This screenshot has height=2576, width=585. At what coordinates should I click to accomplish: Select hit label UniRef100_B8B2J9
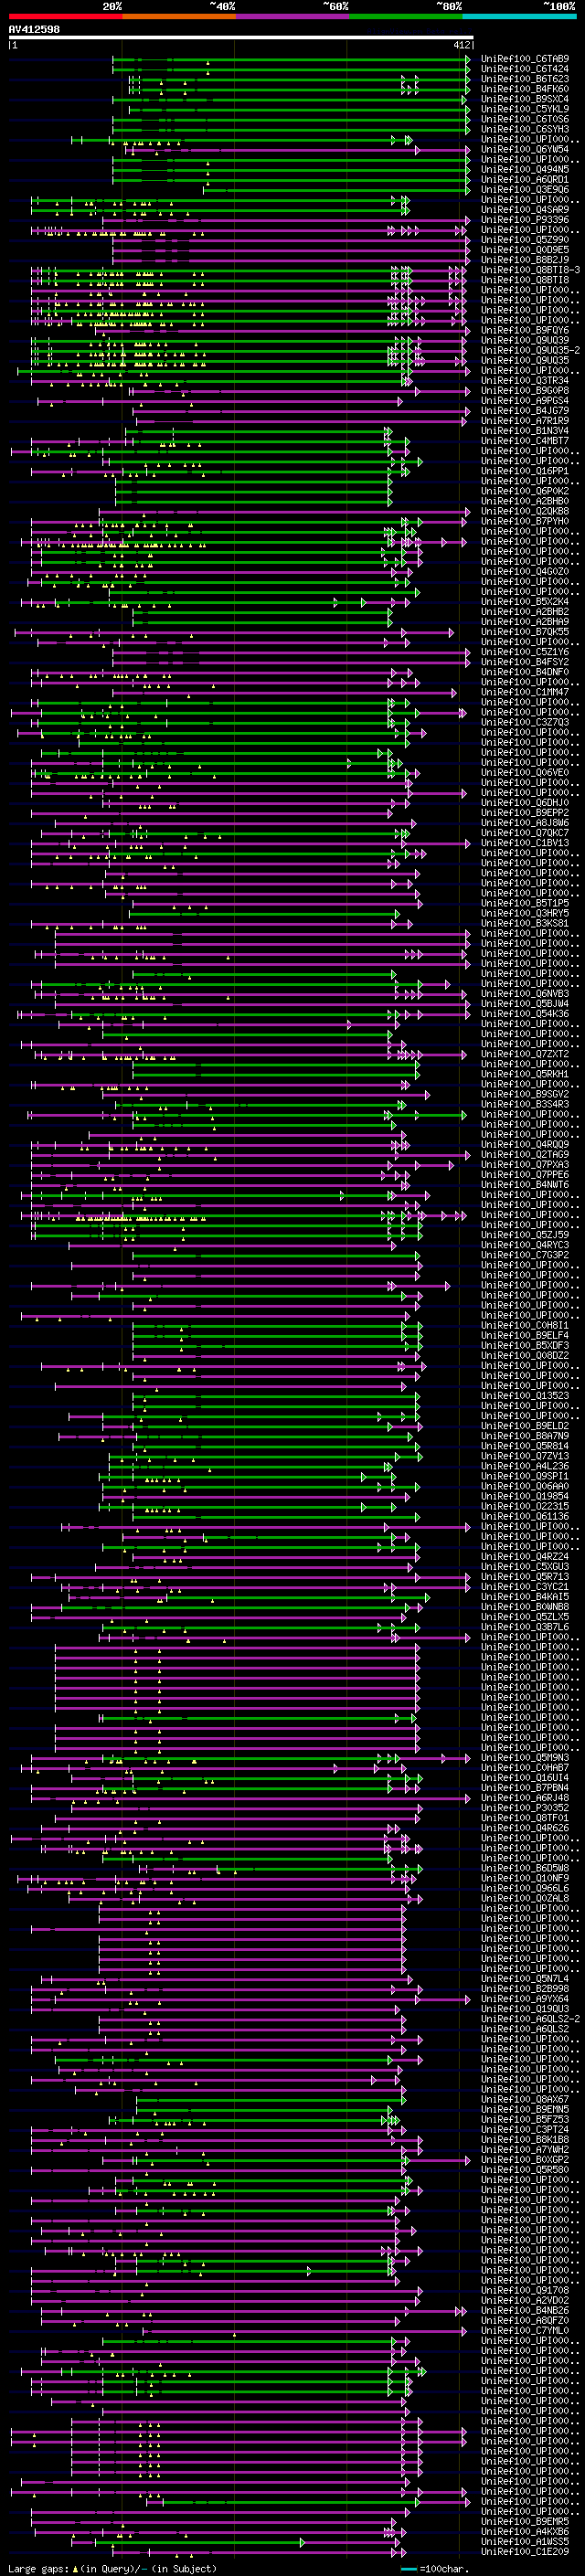click(525, 260)
